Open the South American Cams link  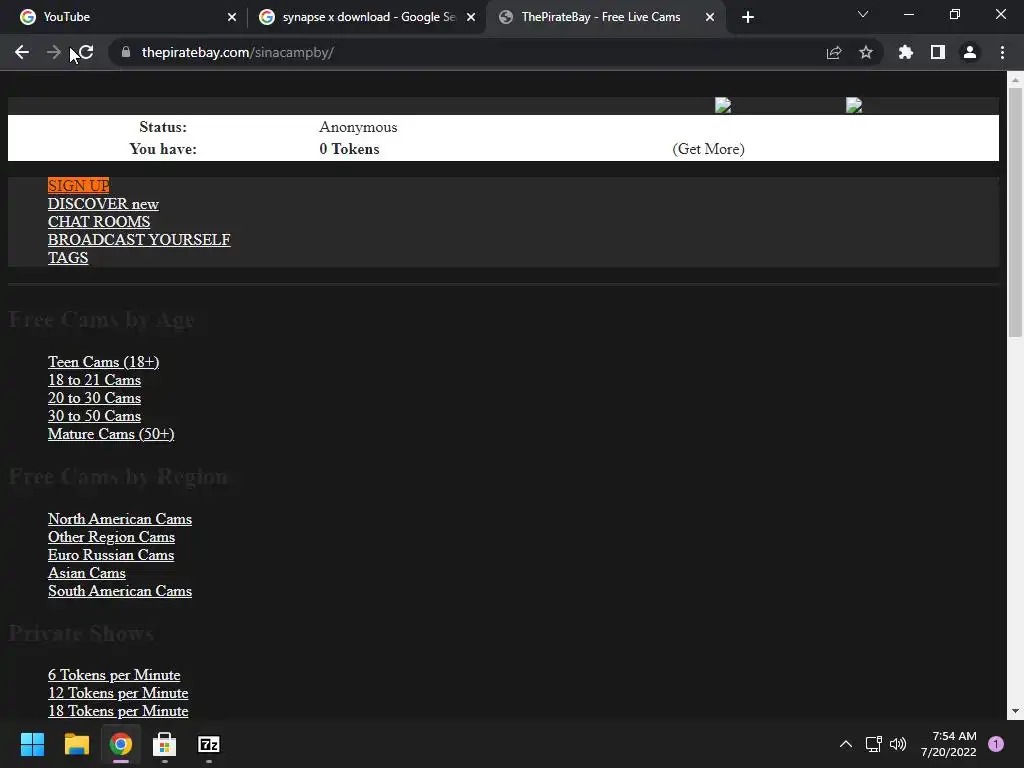click(x=120, y=590)
